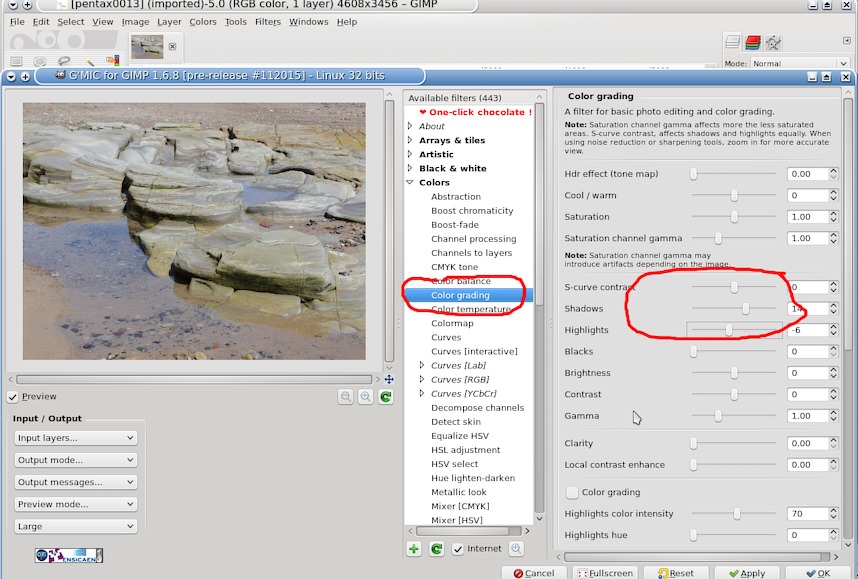Image resolution: width=858 pixels, height=579 pixels.
Task: Click the Brightness slider handle
Action: tap(734, 373)
